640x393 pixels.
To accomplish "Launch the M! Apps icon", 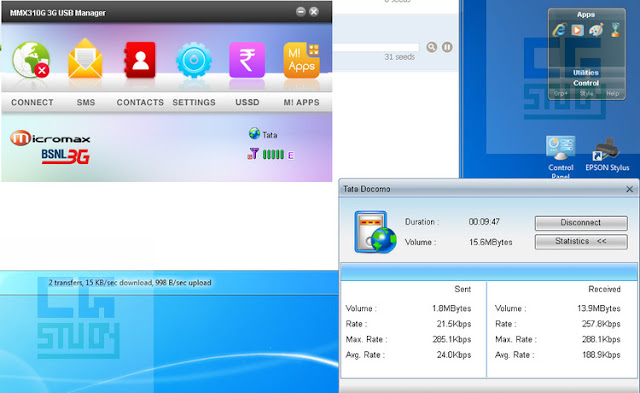I will [302, 60].
